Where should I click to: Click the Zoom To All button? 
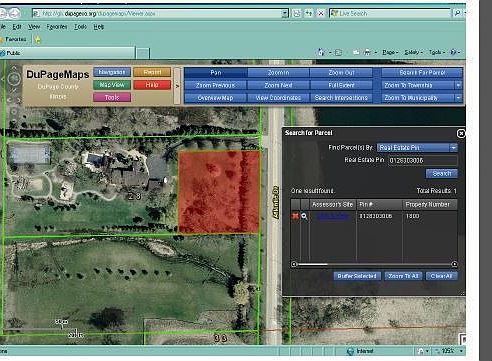pos(403,276)
